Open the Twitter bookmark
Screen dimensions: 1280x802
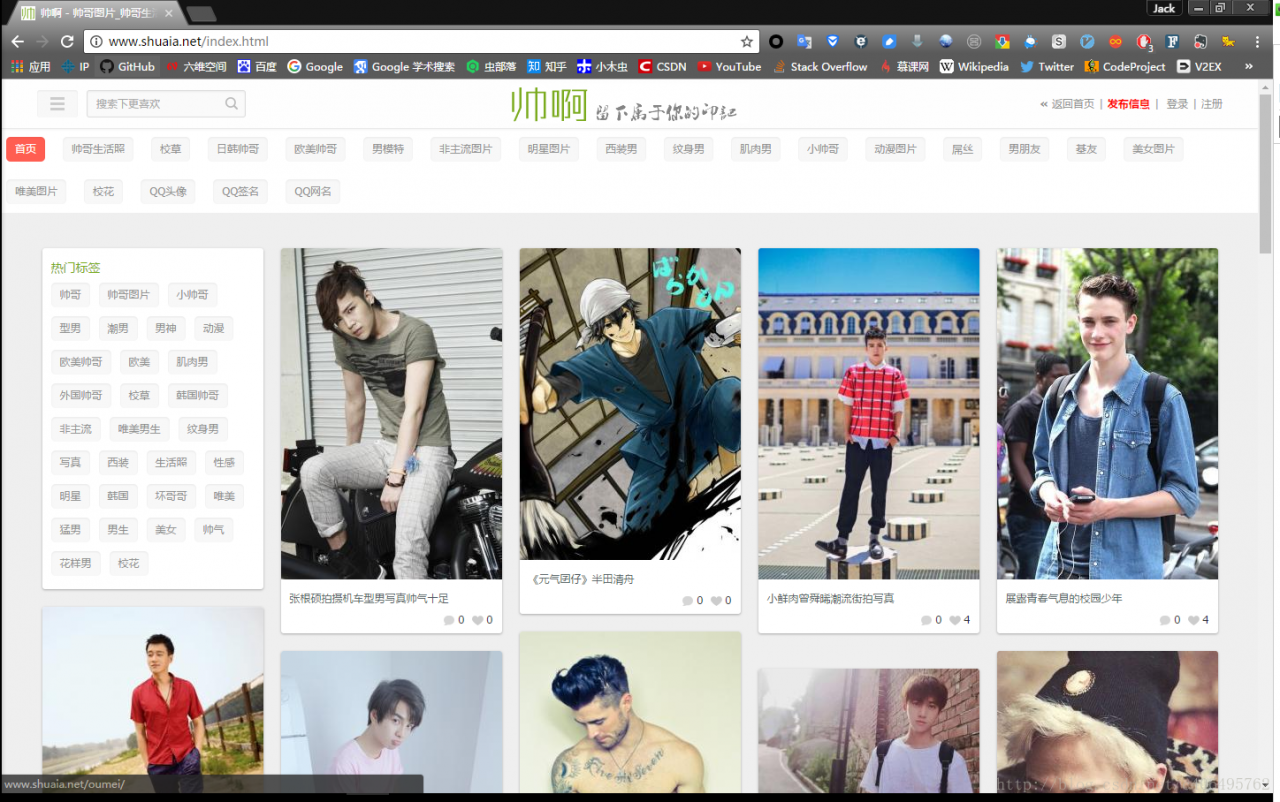tap(1046, 67)
